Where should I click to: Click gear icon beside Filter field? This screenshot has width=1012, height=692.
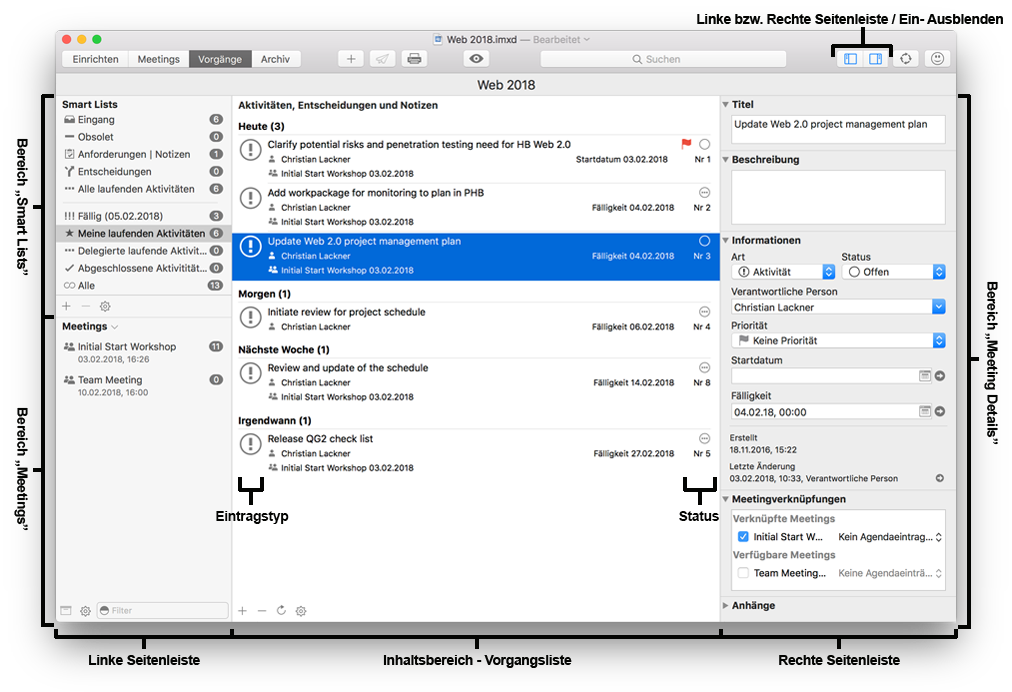click(85, 611)
